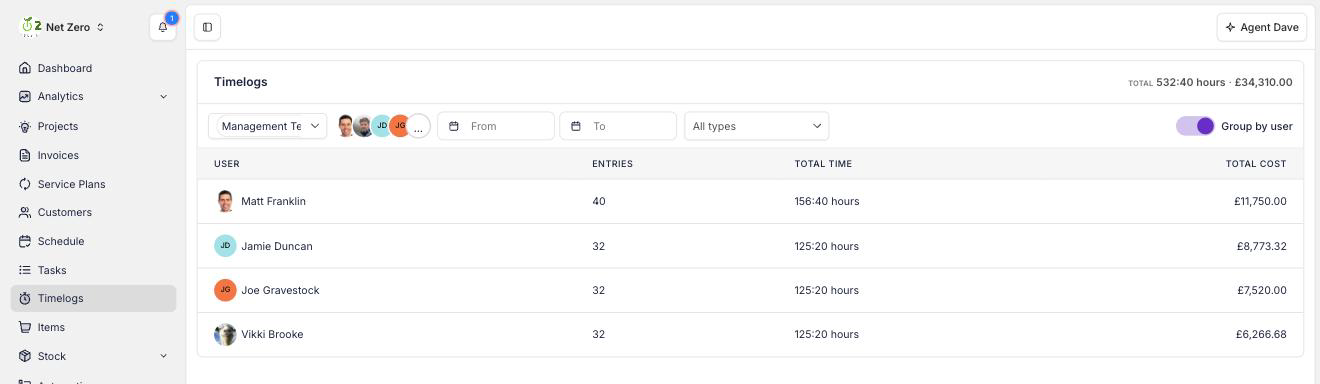Open the notifications bell
Screen dimensions: 1320x384
pyautogui.click(x=163, y=27)
